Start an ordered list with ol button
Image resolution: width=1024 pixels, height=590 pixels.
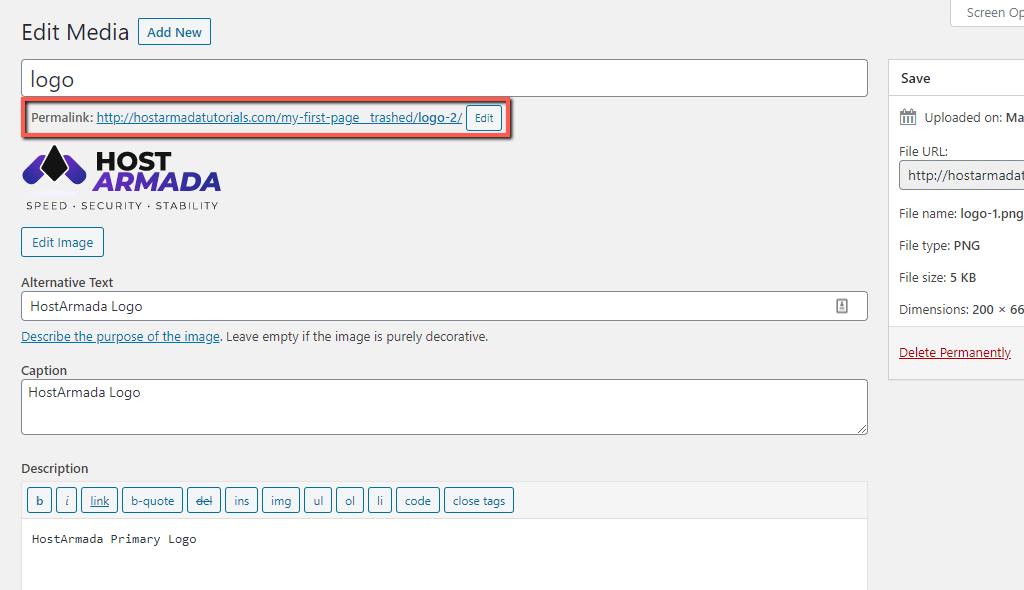pyautogui.click(x=350, y=501)
